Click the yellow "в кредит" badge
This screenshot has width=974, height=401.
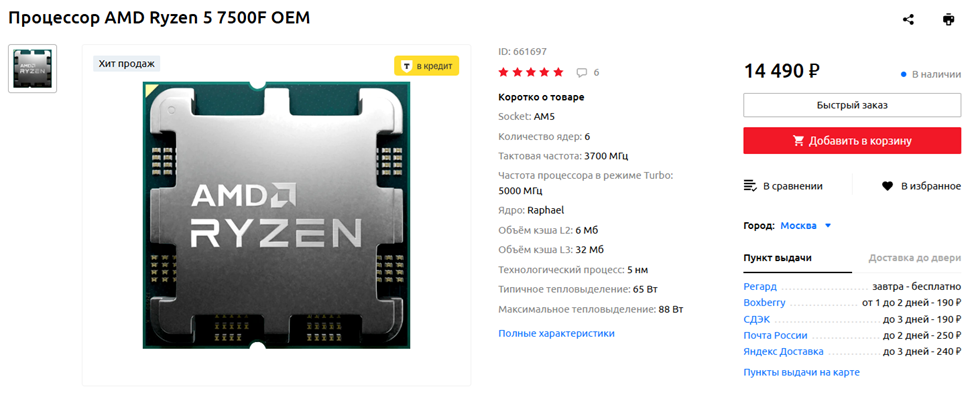click(x=426, y=66)
